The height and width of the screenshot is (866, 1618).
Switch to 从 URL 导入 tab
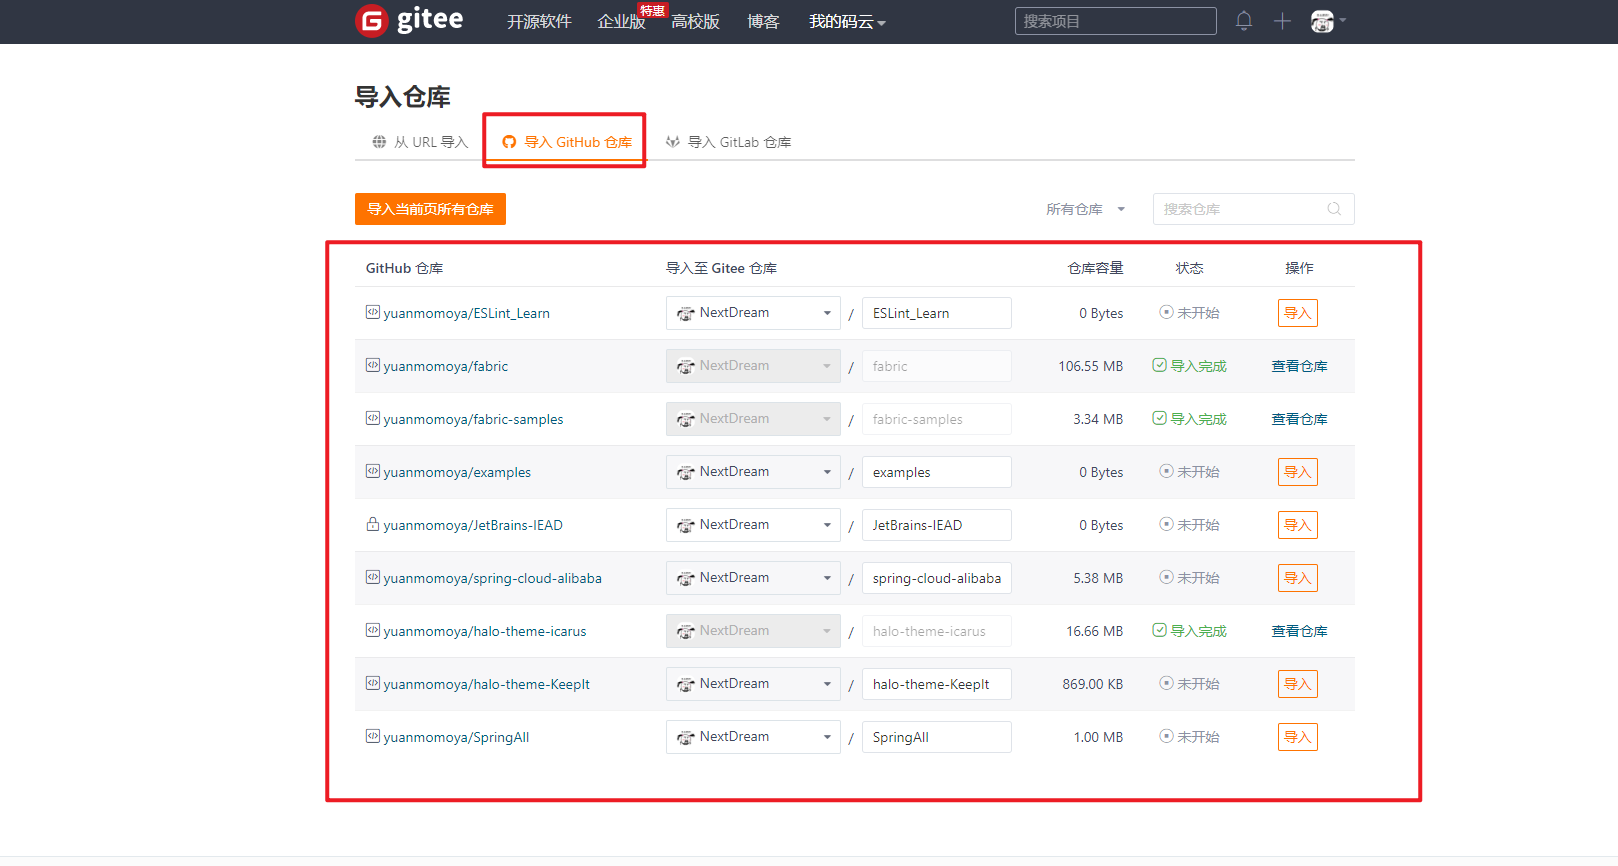tap(420, 142)
